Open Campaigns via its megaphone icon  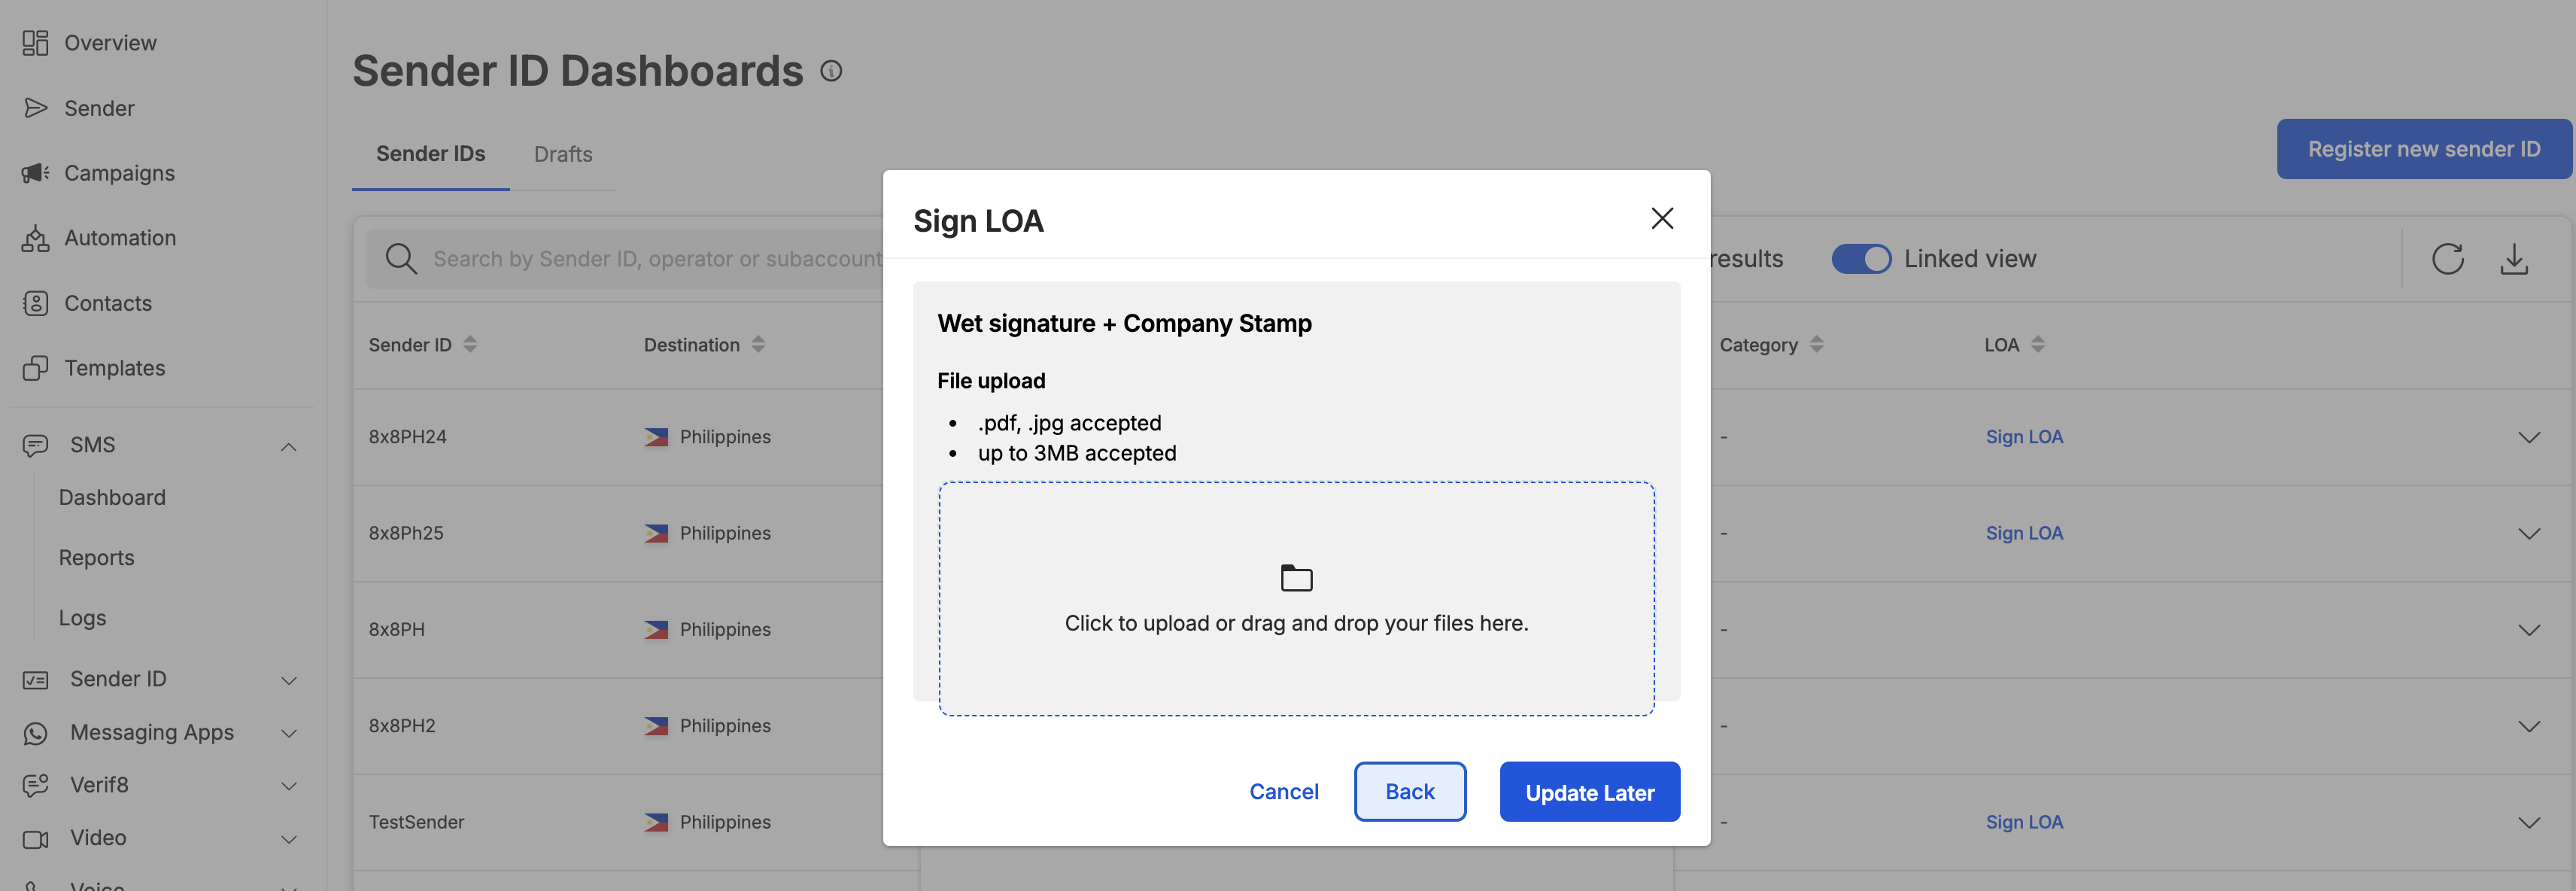click(35, 173)
